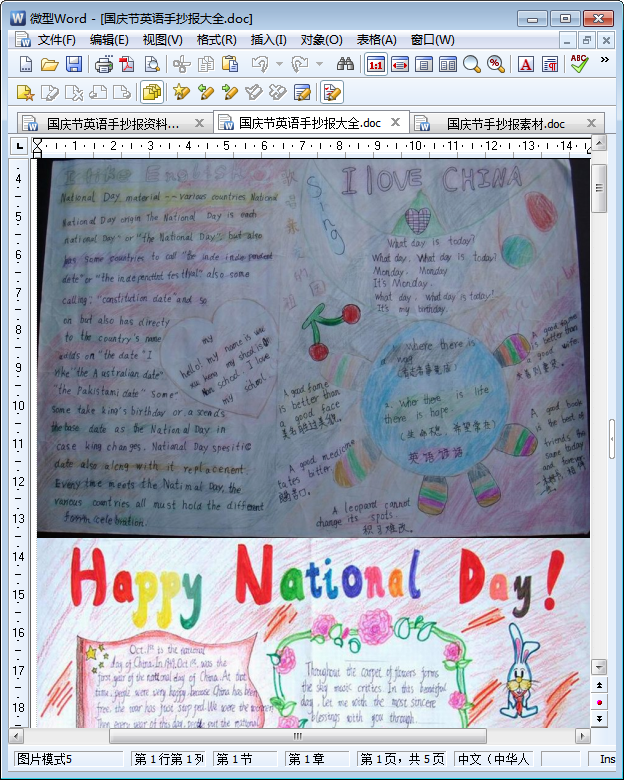Switch to 国庆节英语手抄报资料 tab
This screenshot has width=624, height=780.
click(113, 123)
